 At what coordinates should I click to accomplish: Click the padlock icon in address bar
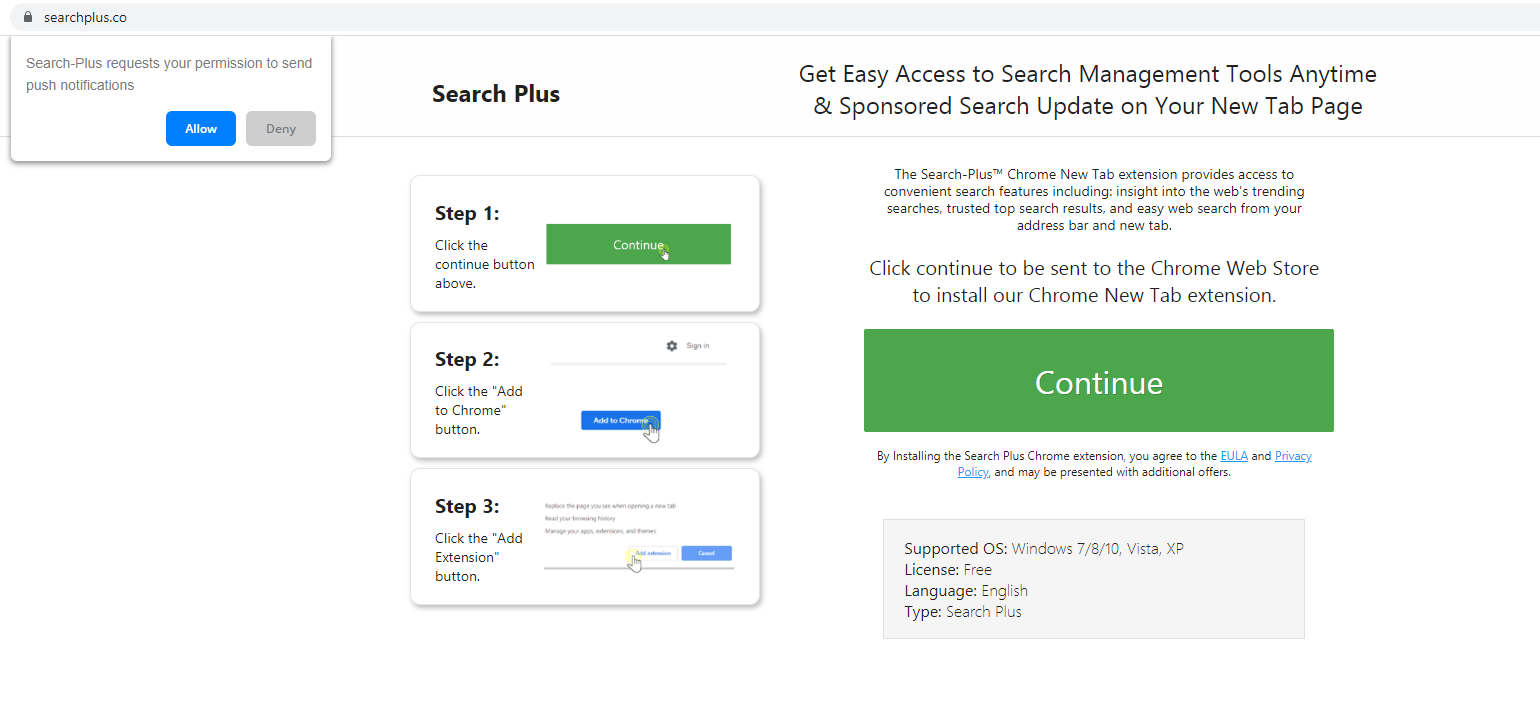(x=28, y=17)
